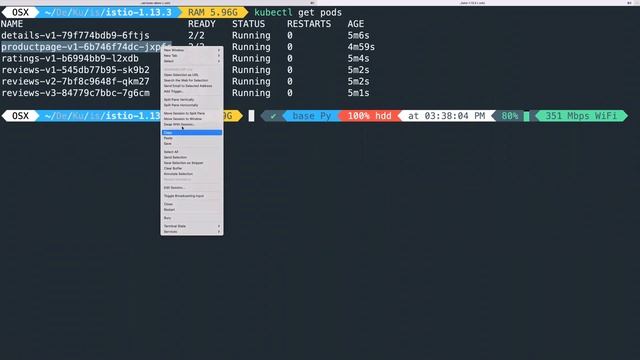The width and height of the screenshot is (640, 360).
Task: Click the RESTARTS column header
Action: click(x=309, y=24)
